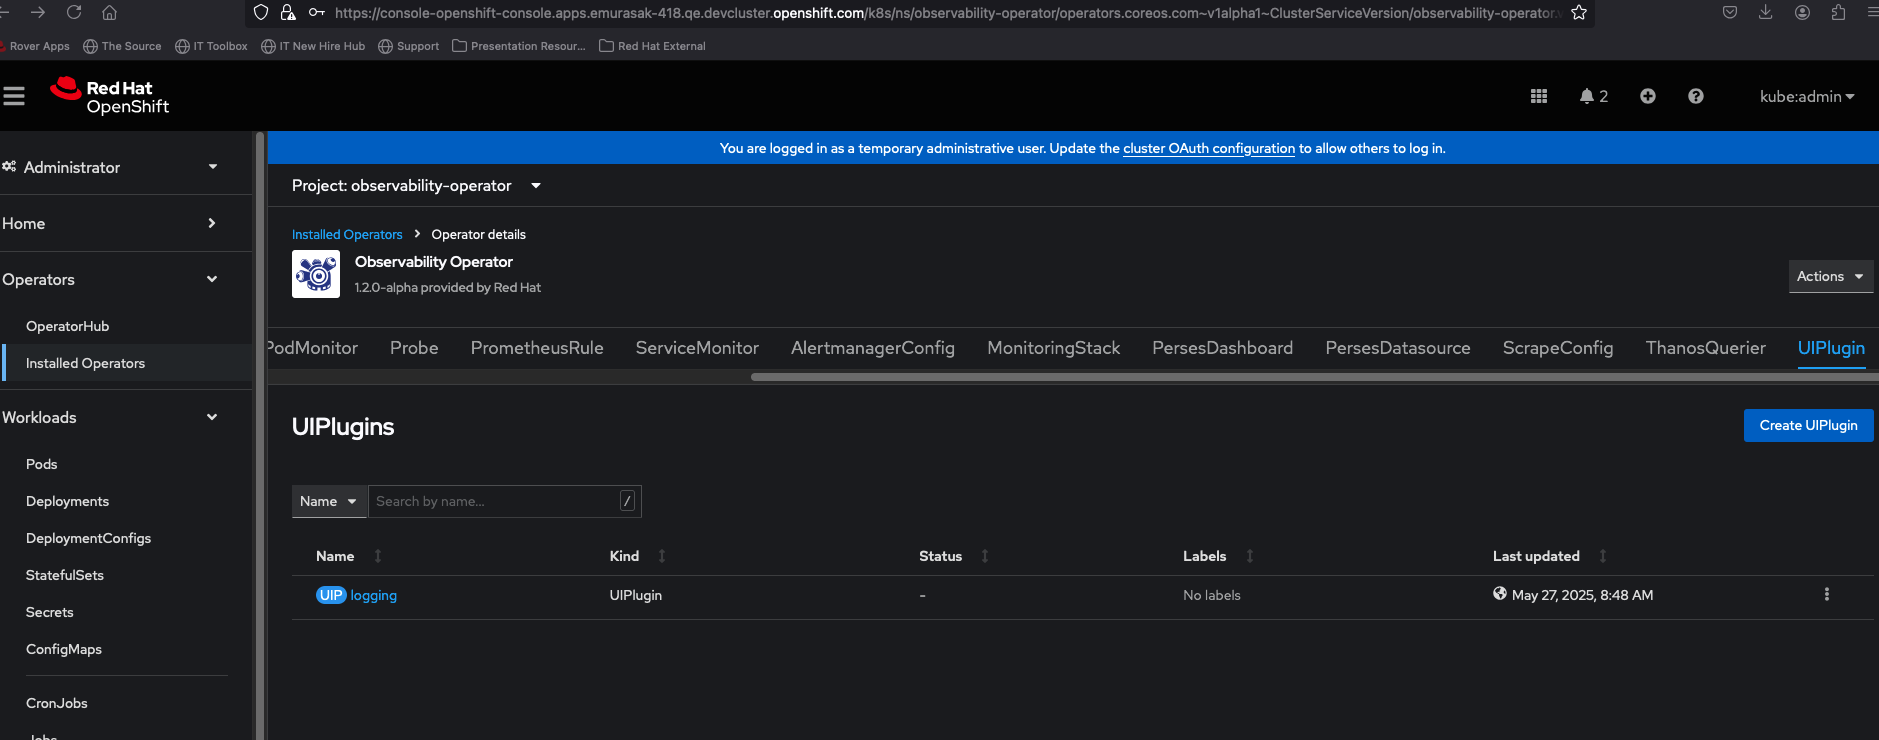
Task: Bookmark this page with the star icon
Action: (x=1579, y=12)
